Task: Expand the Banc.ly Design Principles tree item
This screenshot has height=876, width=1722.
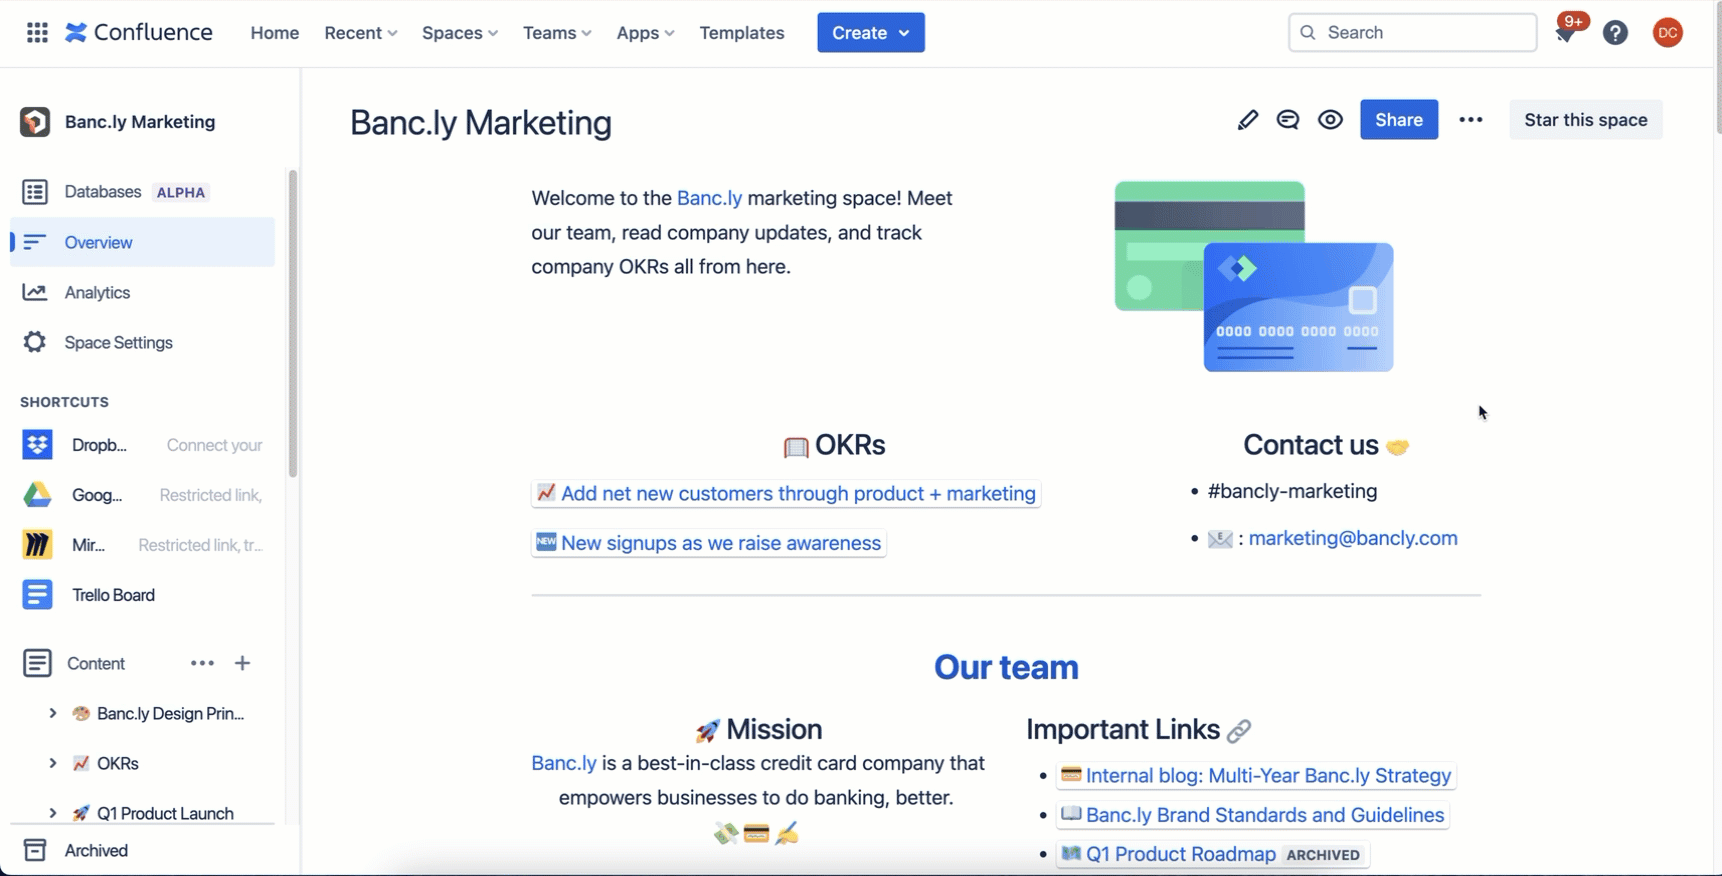Action: click(52, 713)
